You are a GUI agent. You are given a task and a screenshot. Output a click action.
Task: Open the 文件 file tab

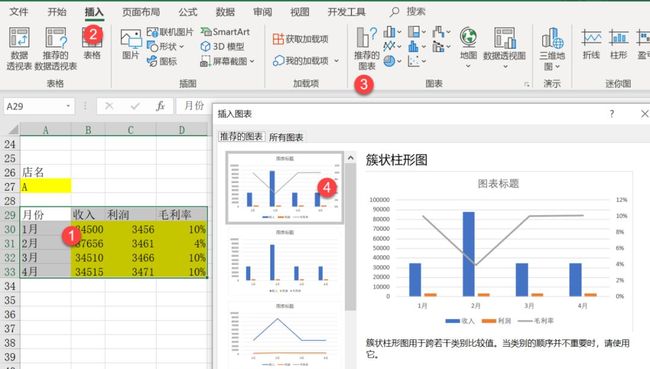point(19,12)
